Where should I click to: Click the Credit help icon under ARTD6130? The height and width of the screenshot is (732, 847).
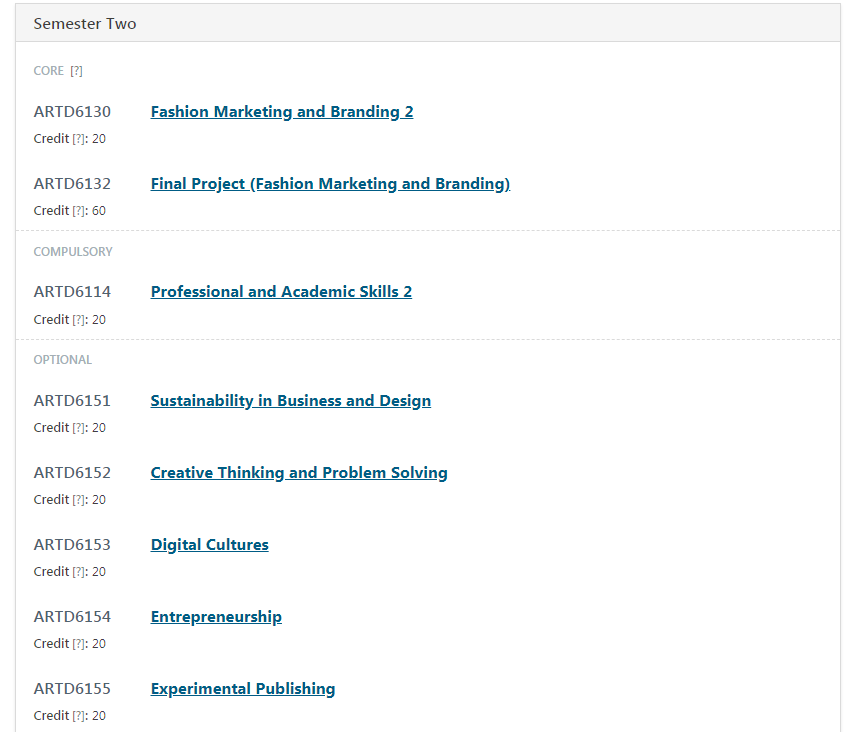pos(79,139)
